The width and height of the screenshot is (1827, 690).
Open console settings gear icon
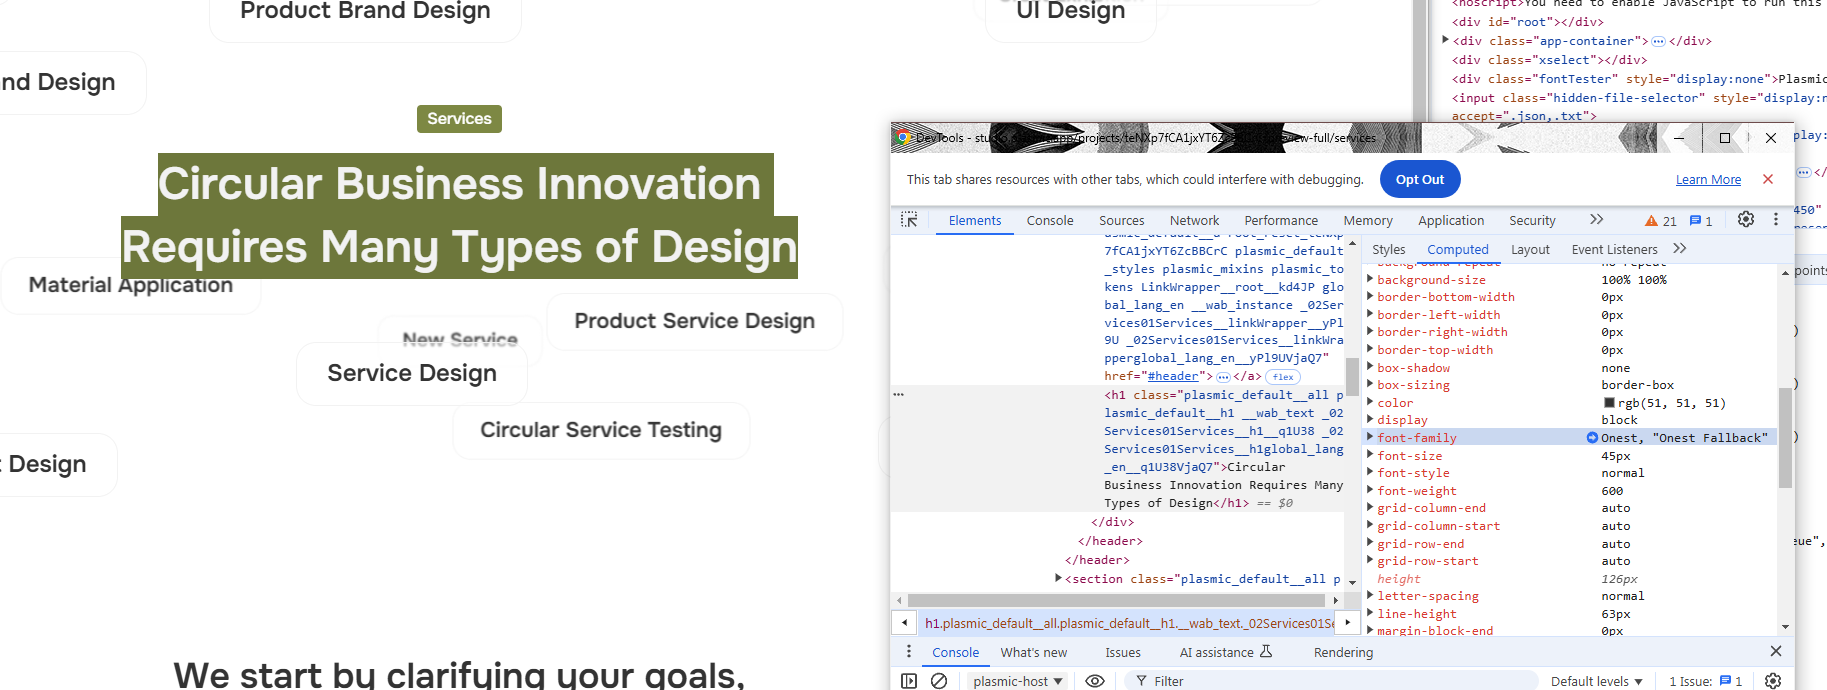click(x=1773, y=681)
